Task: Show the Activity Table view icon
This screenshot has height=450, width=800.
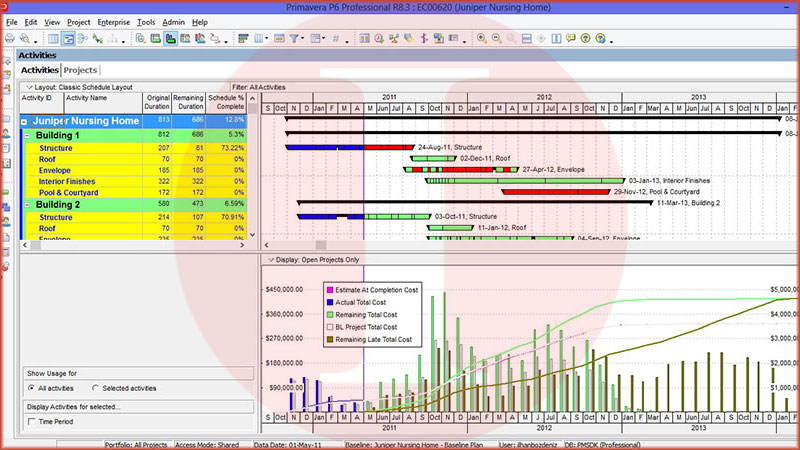Action: coord(53,38)
